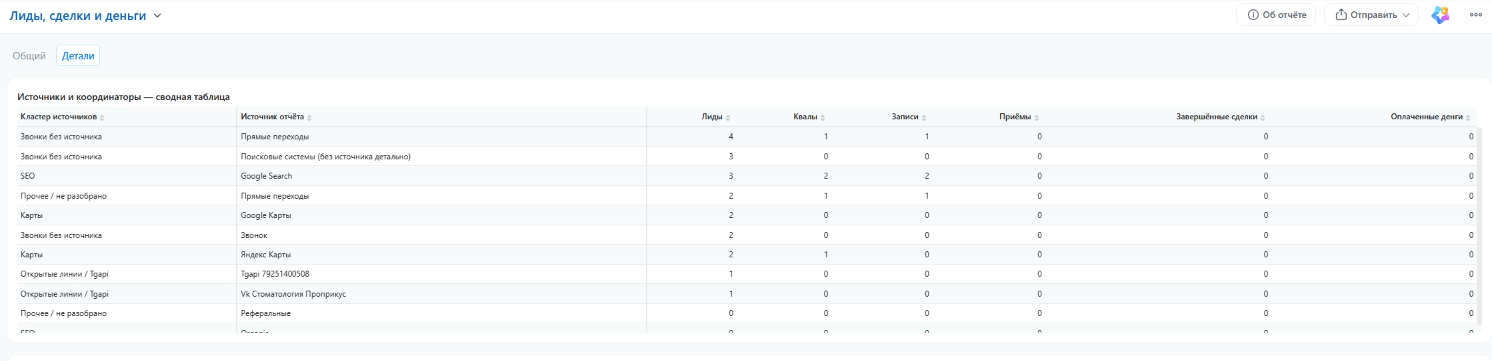Open the three-dot more options menu
Screen dimensions: 1492x361
pos(1475,15)
